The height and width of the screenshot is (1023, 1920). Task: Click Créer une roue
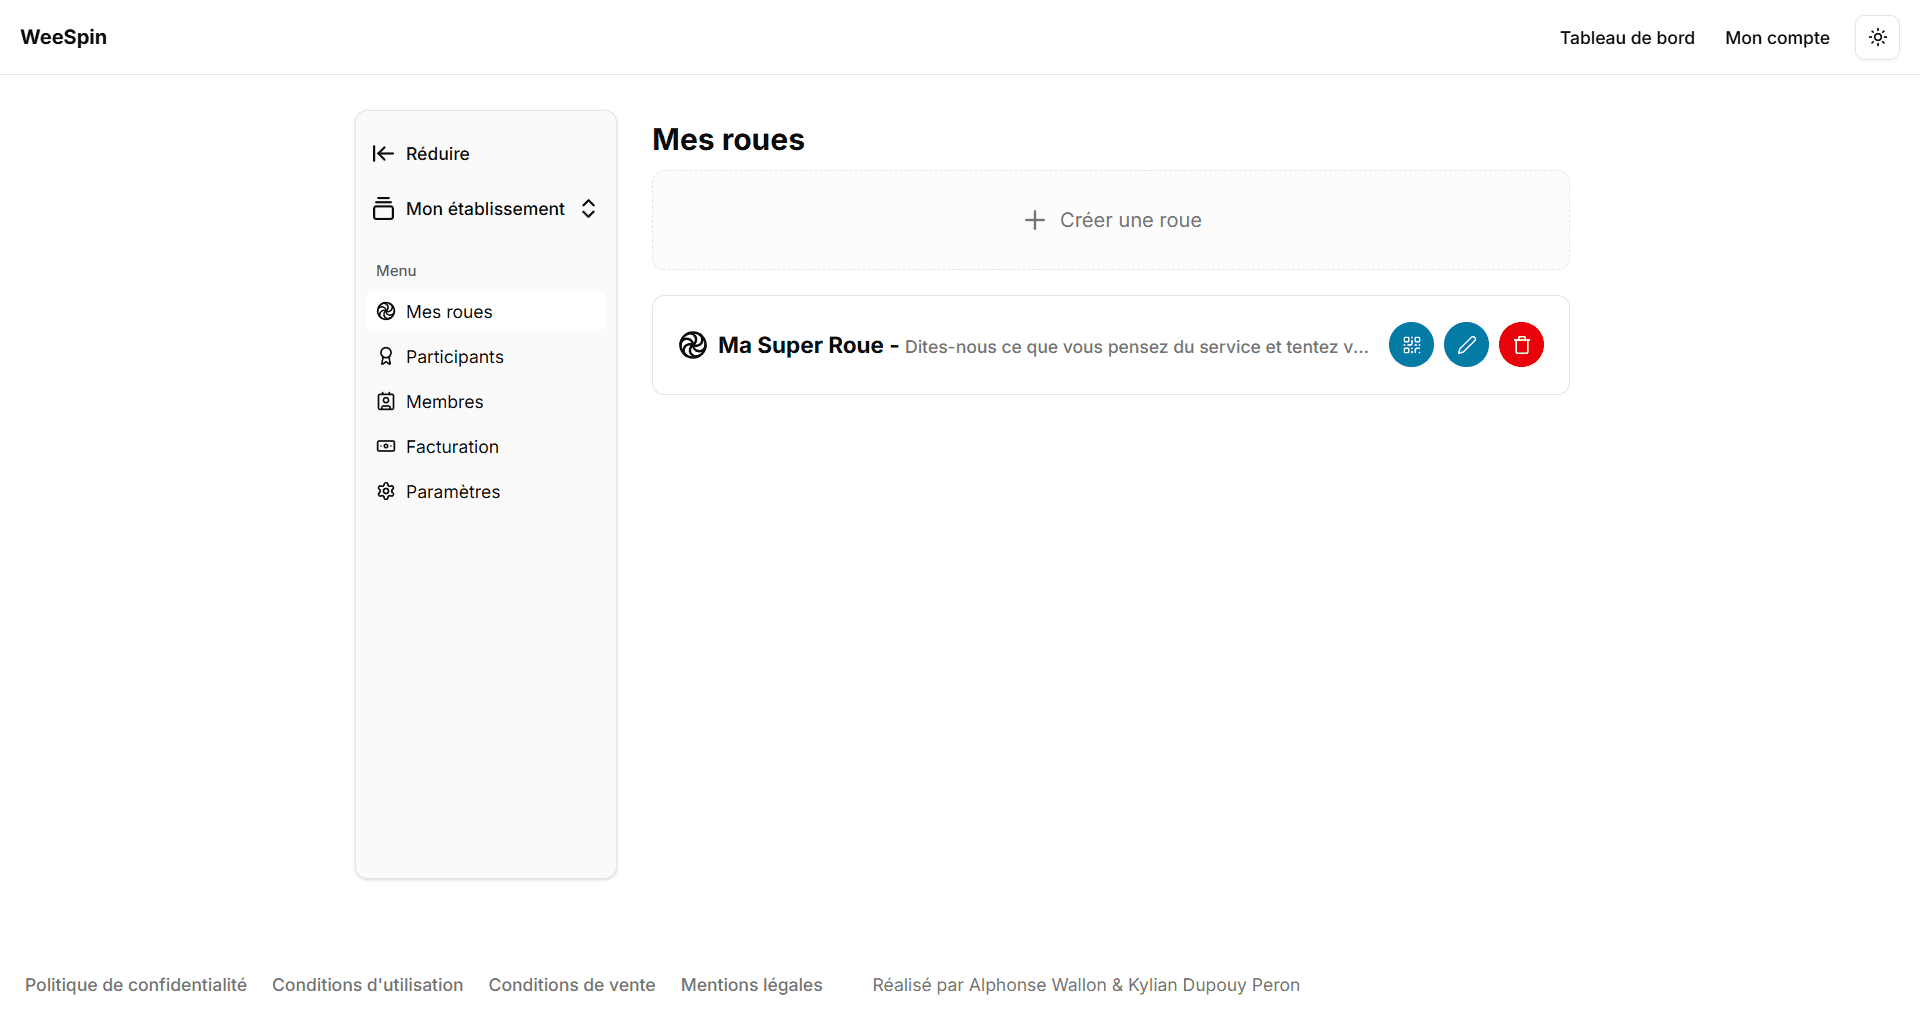click(x=1131, y=220)
